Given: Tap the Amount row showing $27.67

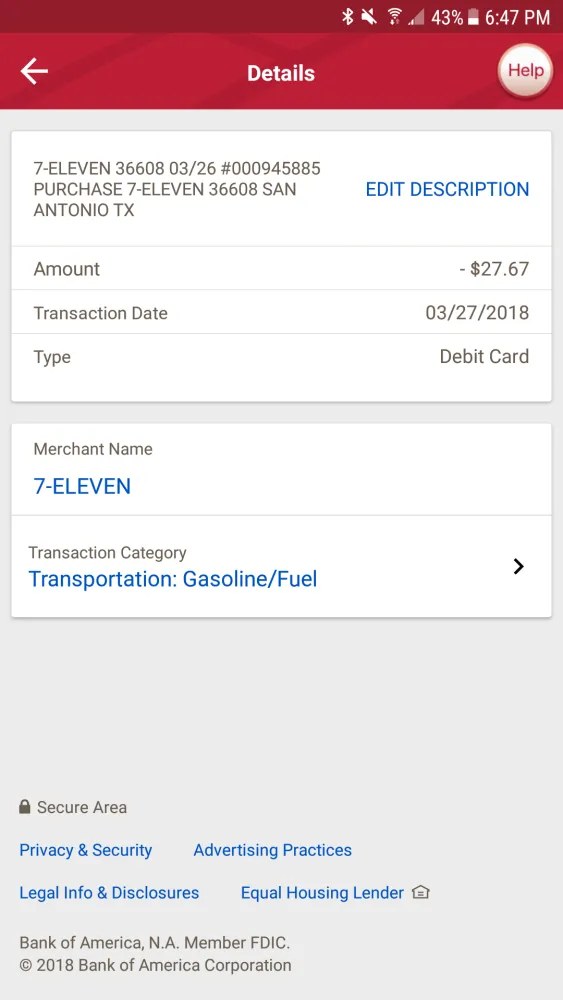Looking at the screenshot, I should point(281,268).
